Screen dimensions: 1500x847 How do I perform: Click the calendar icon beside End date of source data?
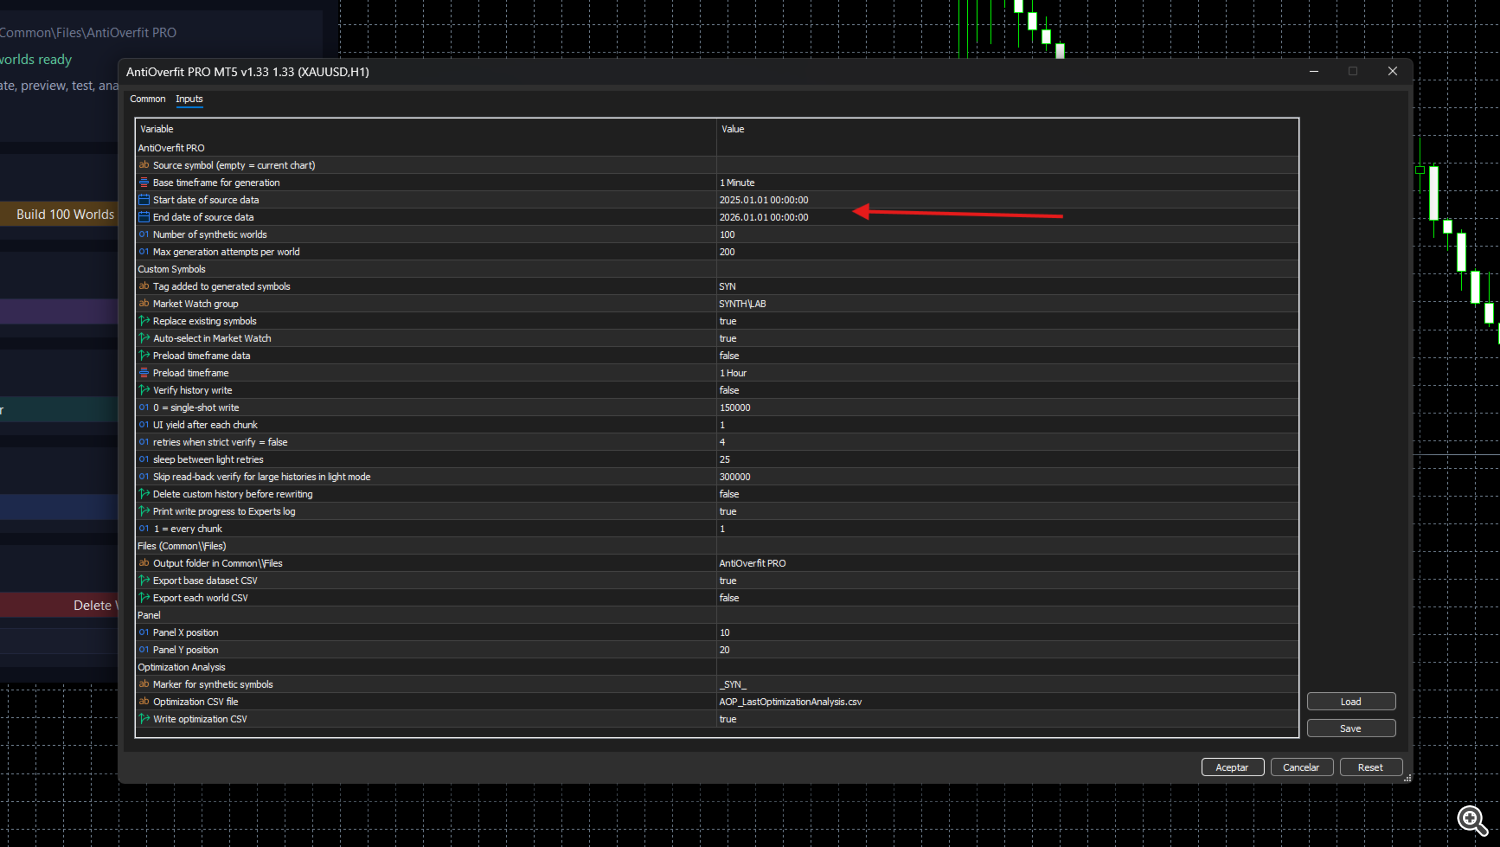[x=144, y=217]
